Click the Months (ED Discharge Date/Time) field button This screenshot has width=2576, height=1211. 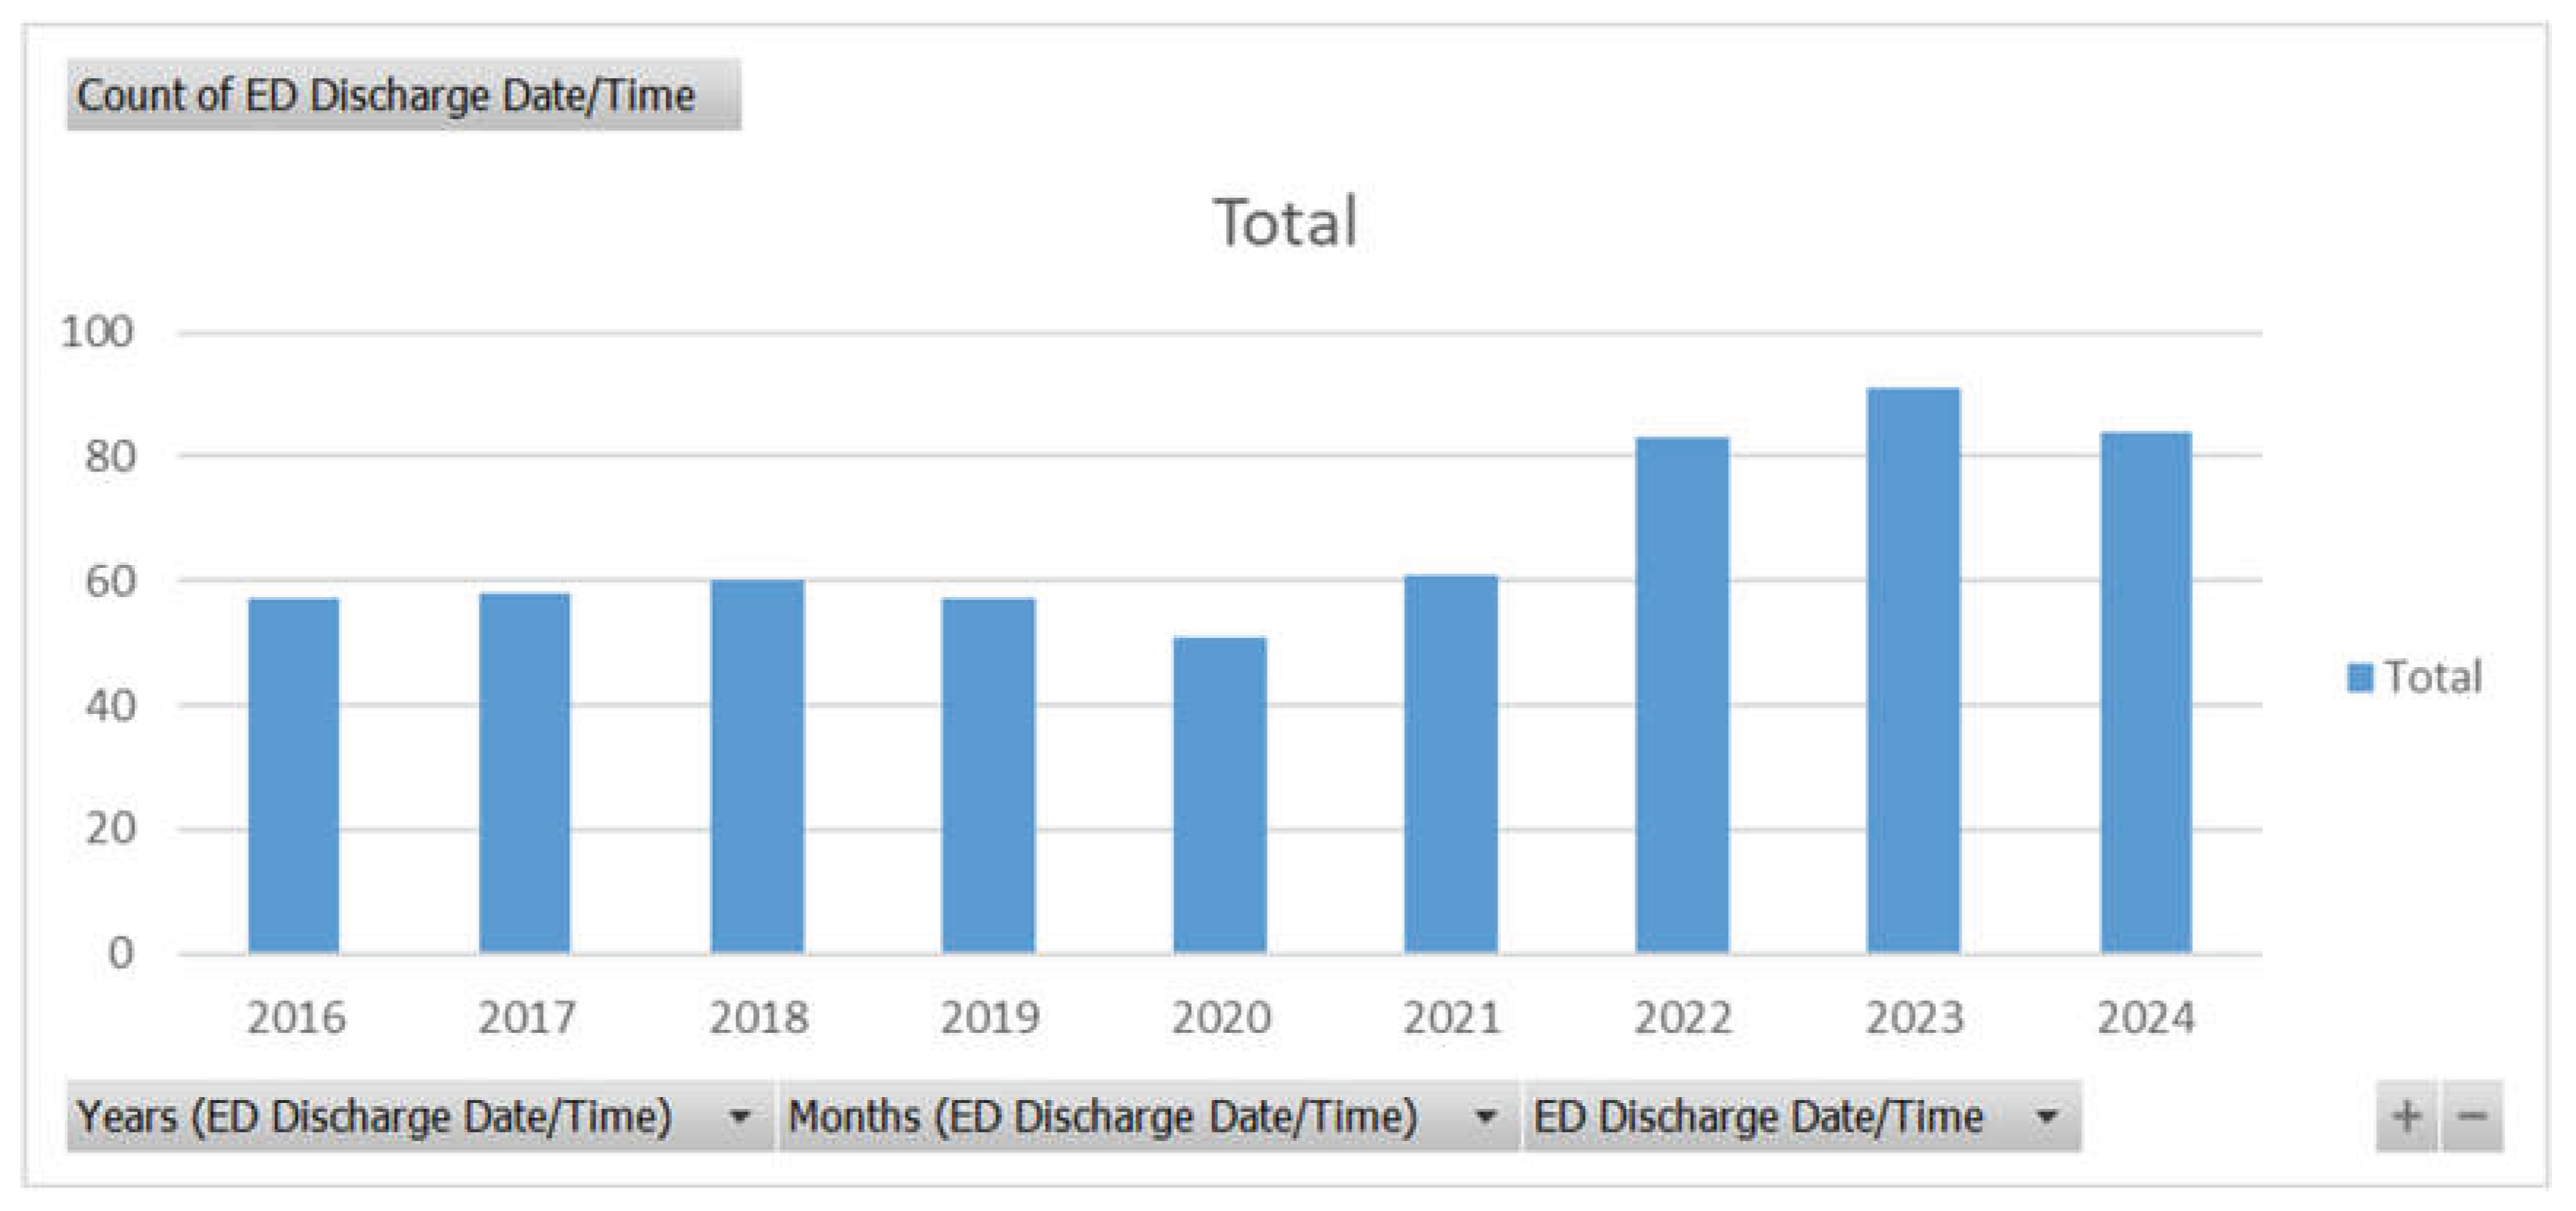point(1103,1116)
